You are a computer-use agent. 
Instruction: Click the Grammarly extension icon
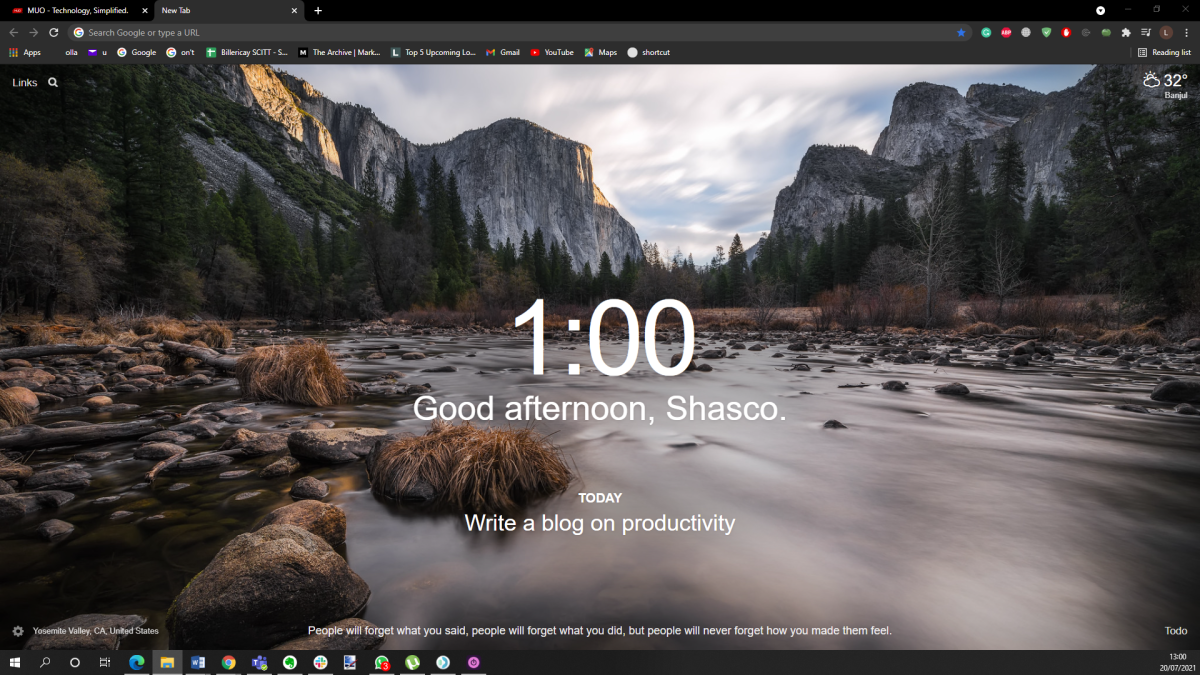point(986,32)
